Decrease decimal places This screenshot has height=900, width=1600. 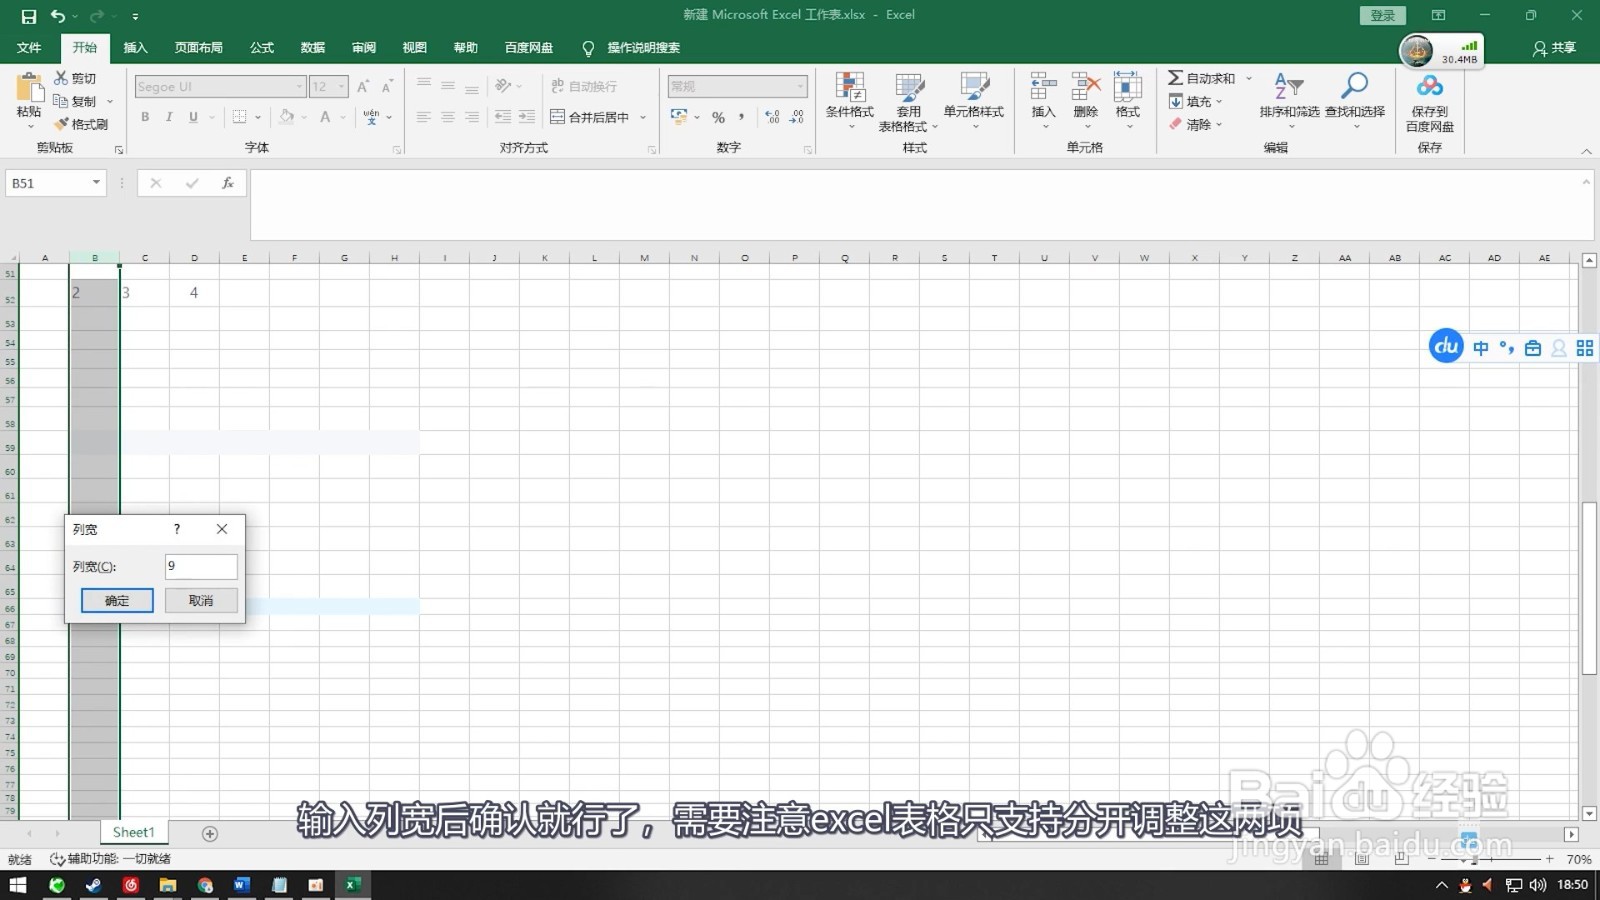[797, 117]
